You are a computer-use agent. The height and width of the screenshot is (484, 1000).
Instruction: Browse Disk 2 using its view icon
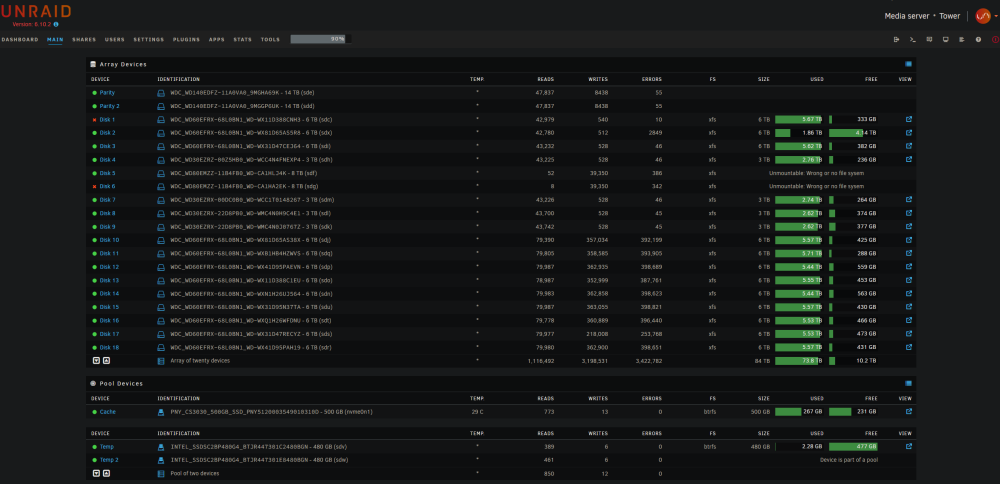pyautogui.click(x=909, y=133)
